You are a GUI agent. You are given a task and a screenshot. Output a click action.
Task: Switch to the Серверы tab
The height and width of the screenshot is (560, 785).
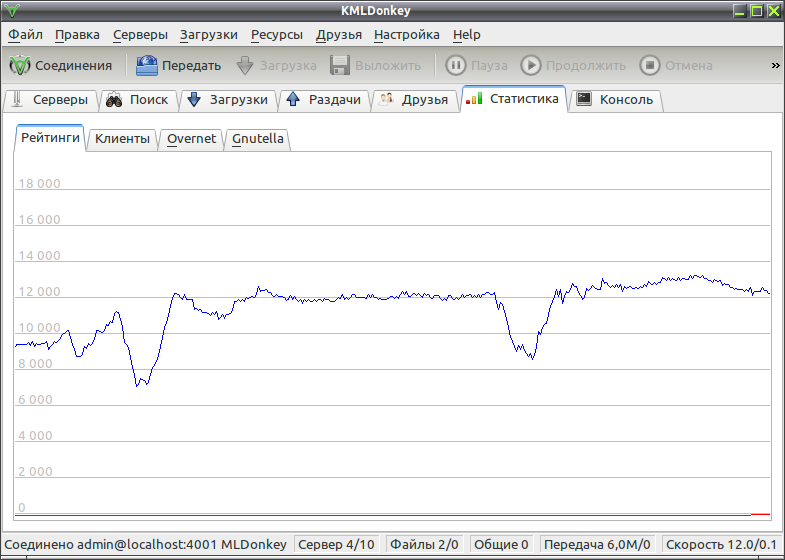click(x=51, y=100)
